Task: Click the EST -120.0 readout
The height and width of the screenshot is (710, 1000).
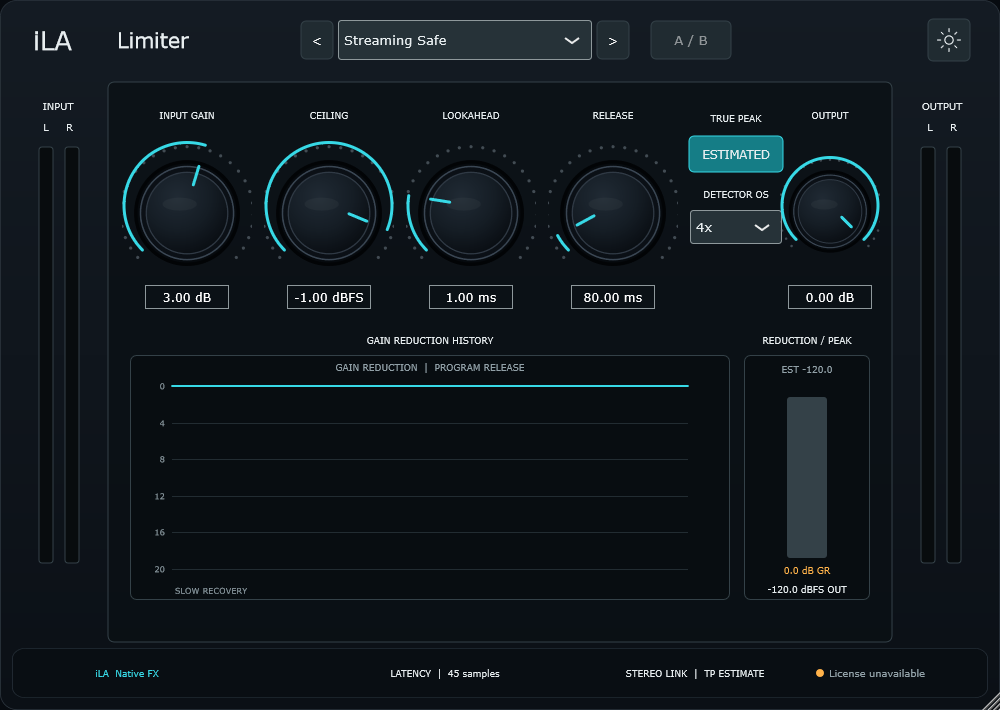Action: [x=807, y=369]
